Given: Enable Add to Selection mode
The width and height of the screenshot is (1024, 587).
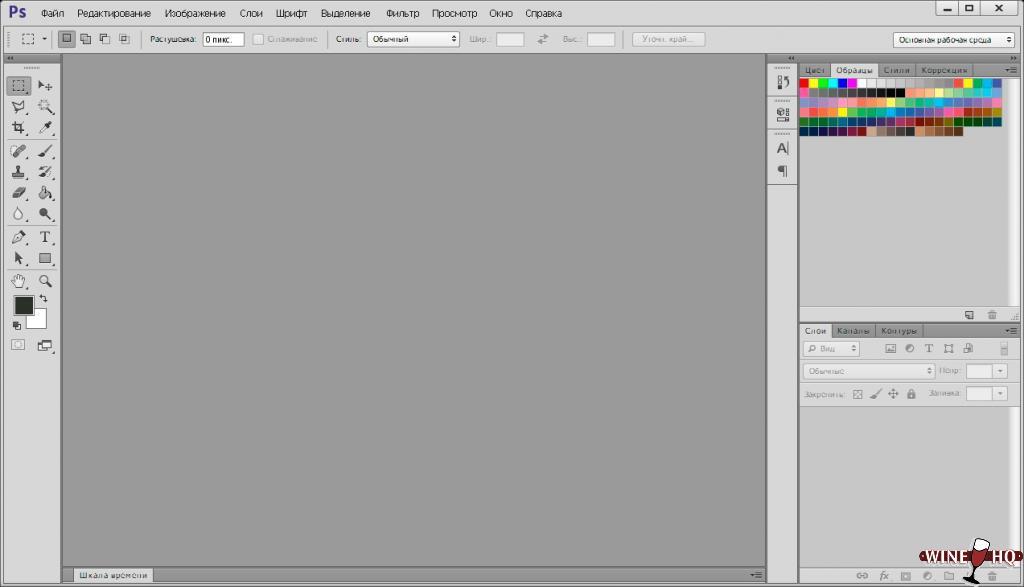Looking at the screenshot, I should coord(86,38).
